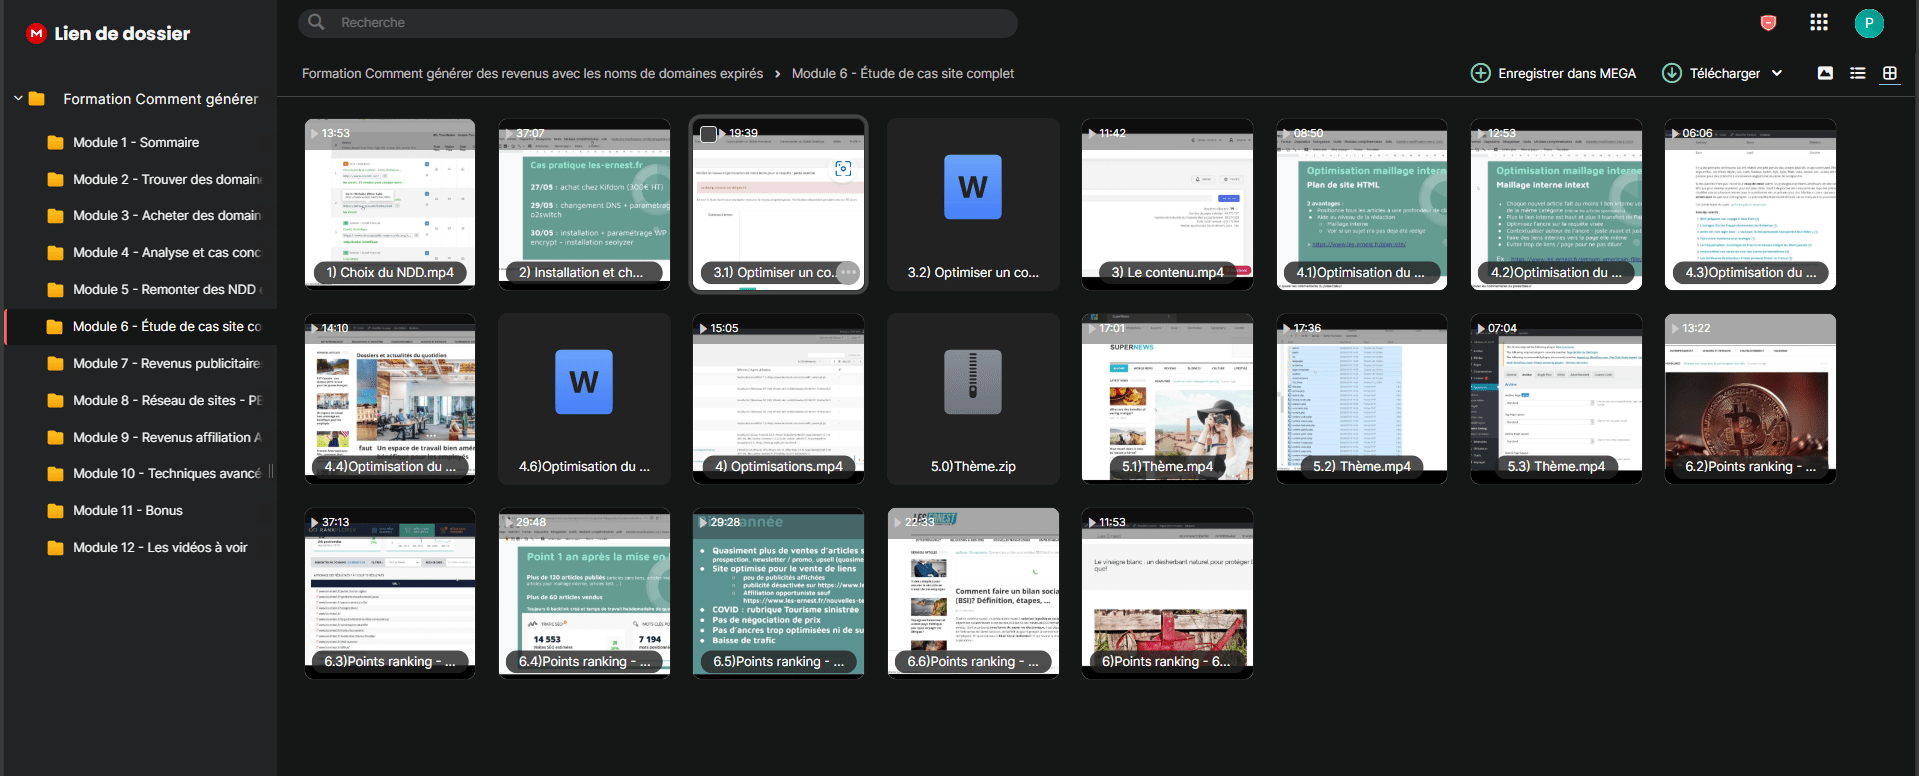Open the 1) Choix du NDD.mp4 thumbnail
The height and width of the screenshot is (776, 1919).
390,204
